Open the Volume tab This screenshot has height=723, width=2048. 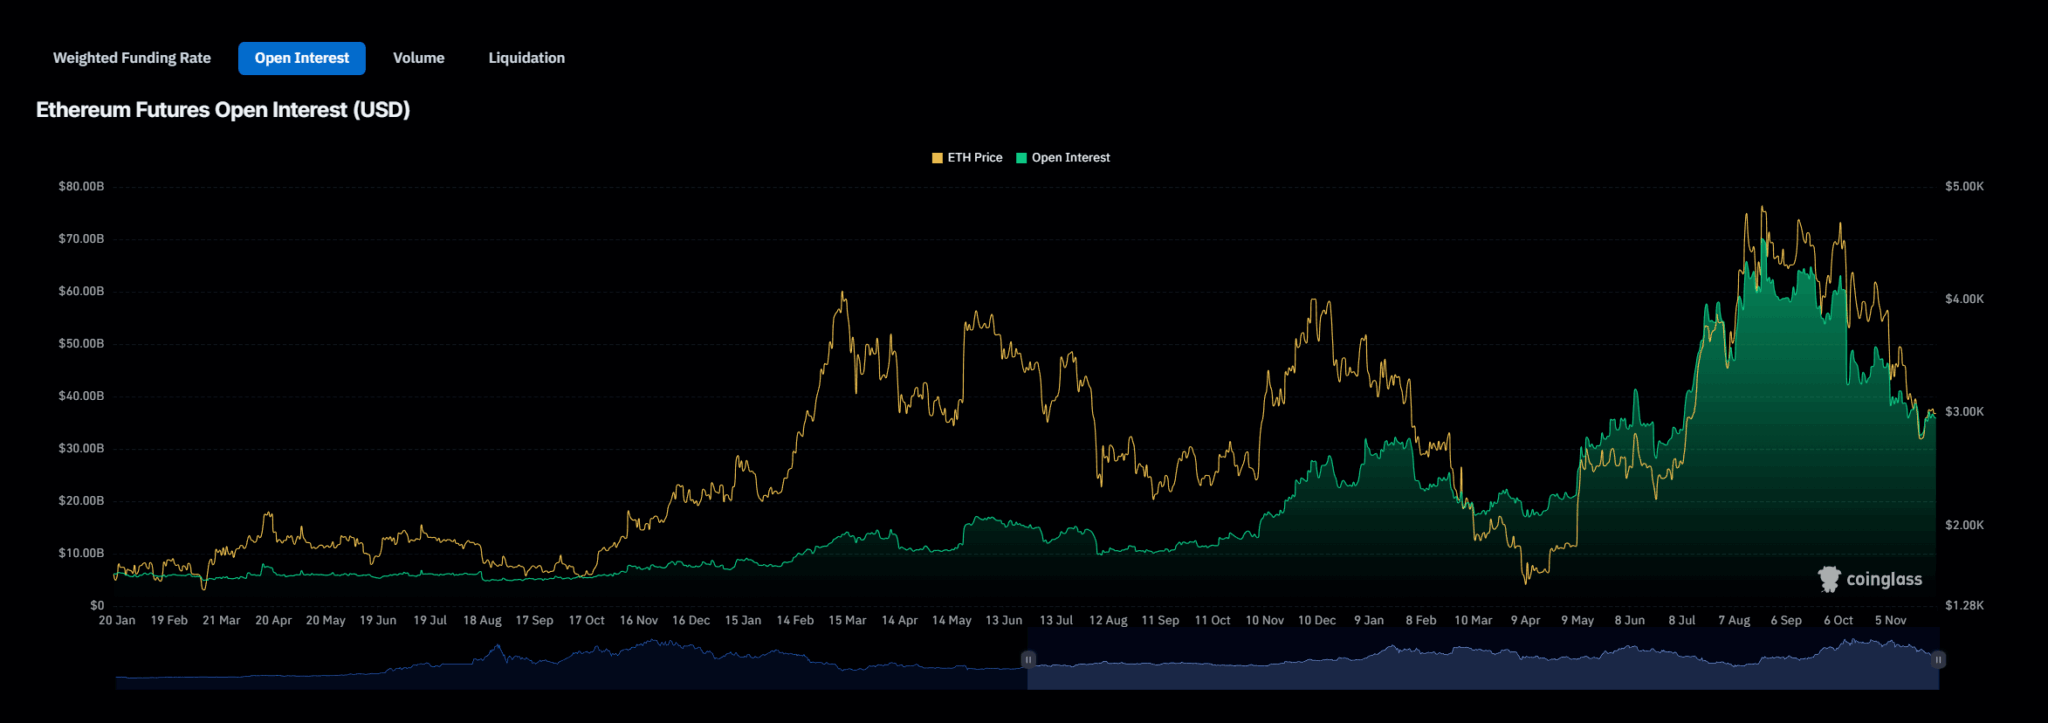click(x=418, y=58)
